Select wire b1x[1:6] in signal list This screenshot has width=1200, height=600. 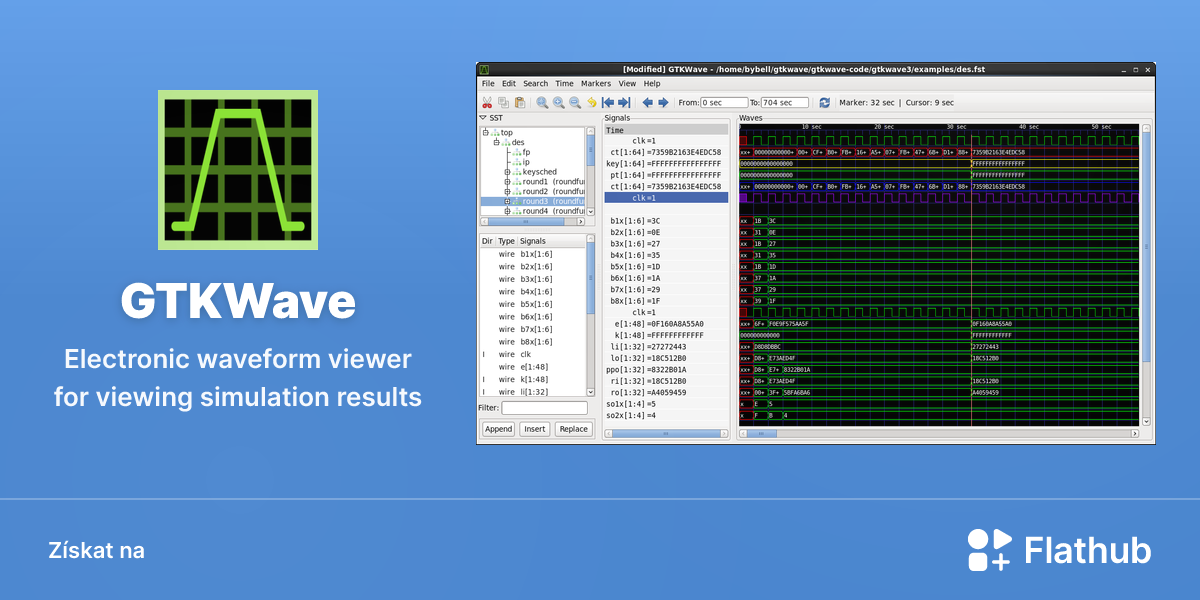point(533,255)
